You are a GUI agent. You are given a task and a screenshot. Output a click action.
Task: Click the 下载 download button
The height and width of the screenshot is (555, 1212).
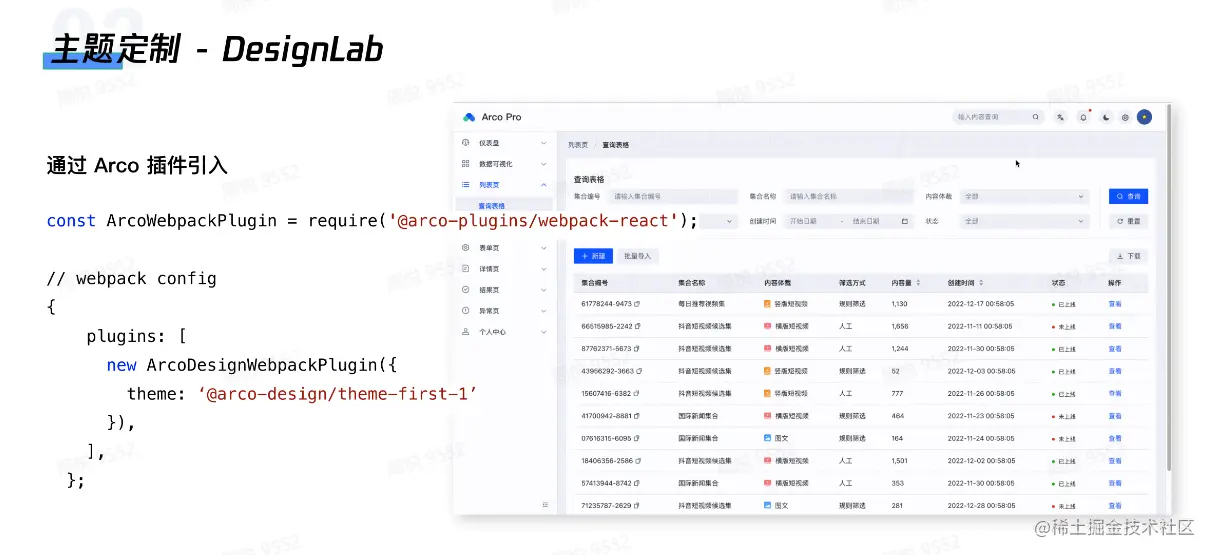coord(1129,256)
